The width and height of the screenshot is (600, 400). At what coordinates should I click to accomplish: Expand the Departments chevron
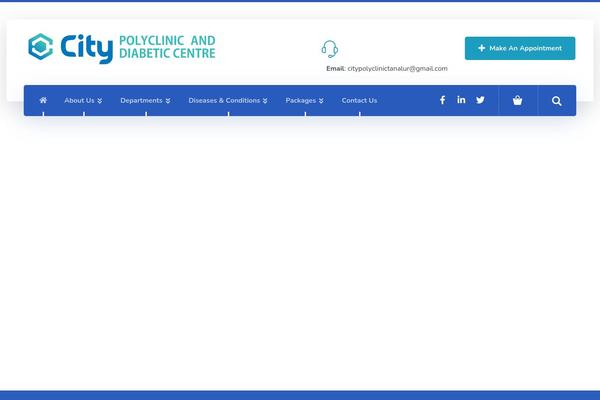tap(168, 101)
